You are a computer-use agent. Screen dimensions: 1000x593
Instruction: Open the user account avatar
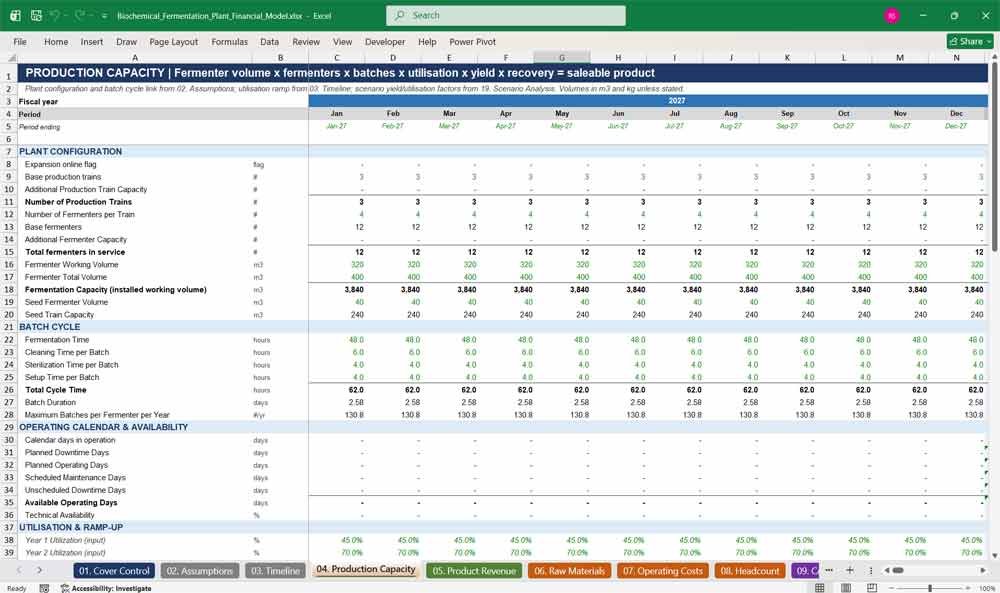[892, 16]
